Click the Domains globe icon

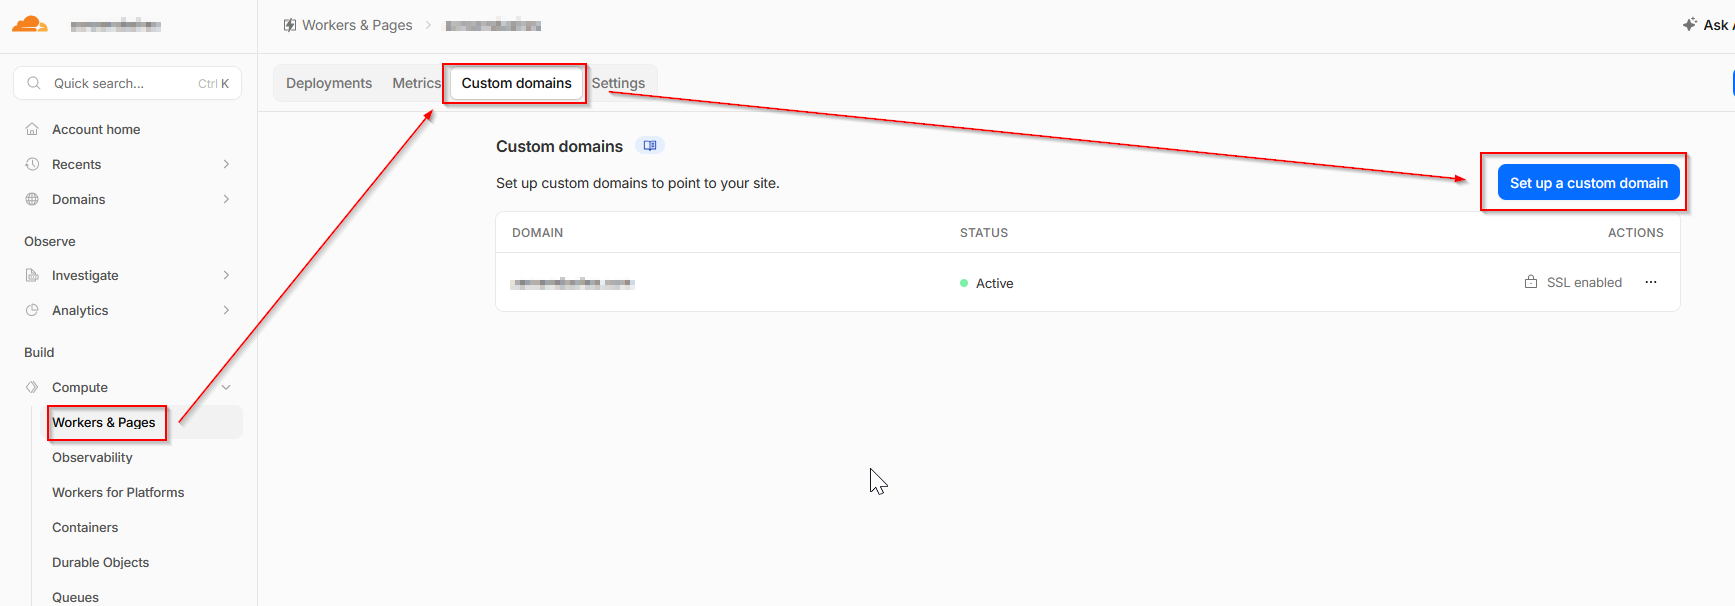click(32, 199)
